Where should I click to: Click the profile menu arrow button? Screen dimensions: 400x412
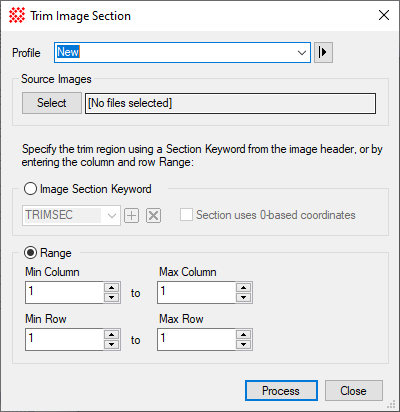click(x=323, y=52)
